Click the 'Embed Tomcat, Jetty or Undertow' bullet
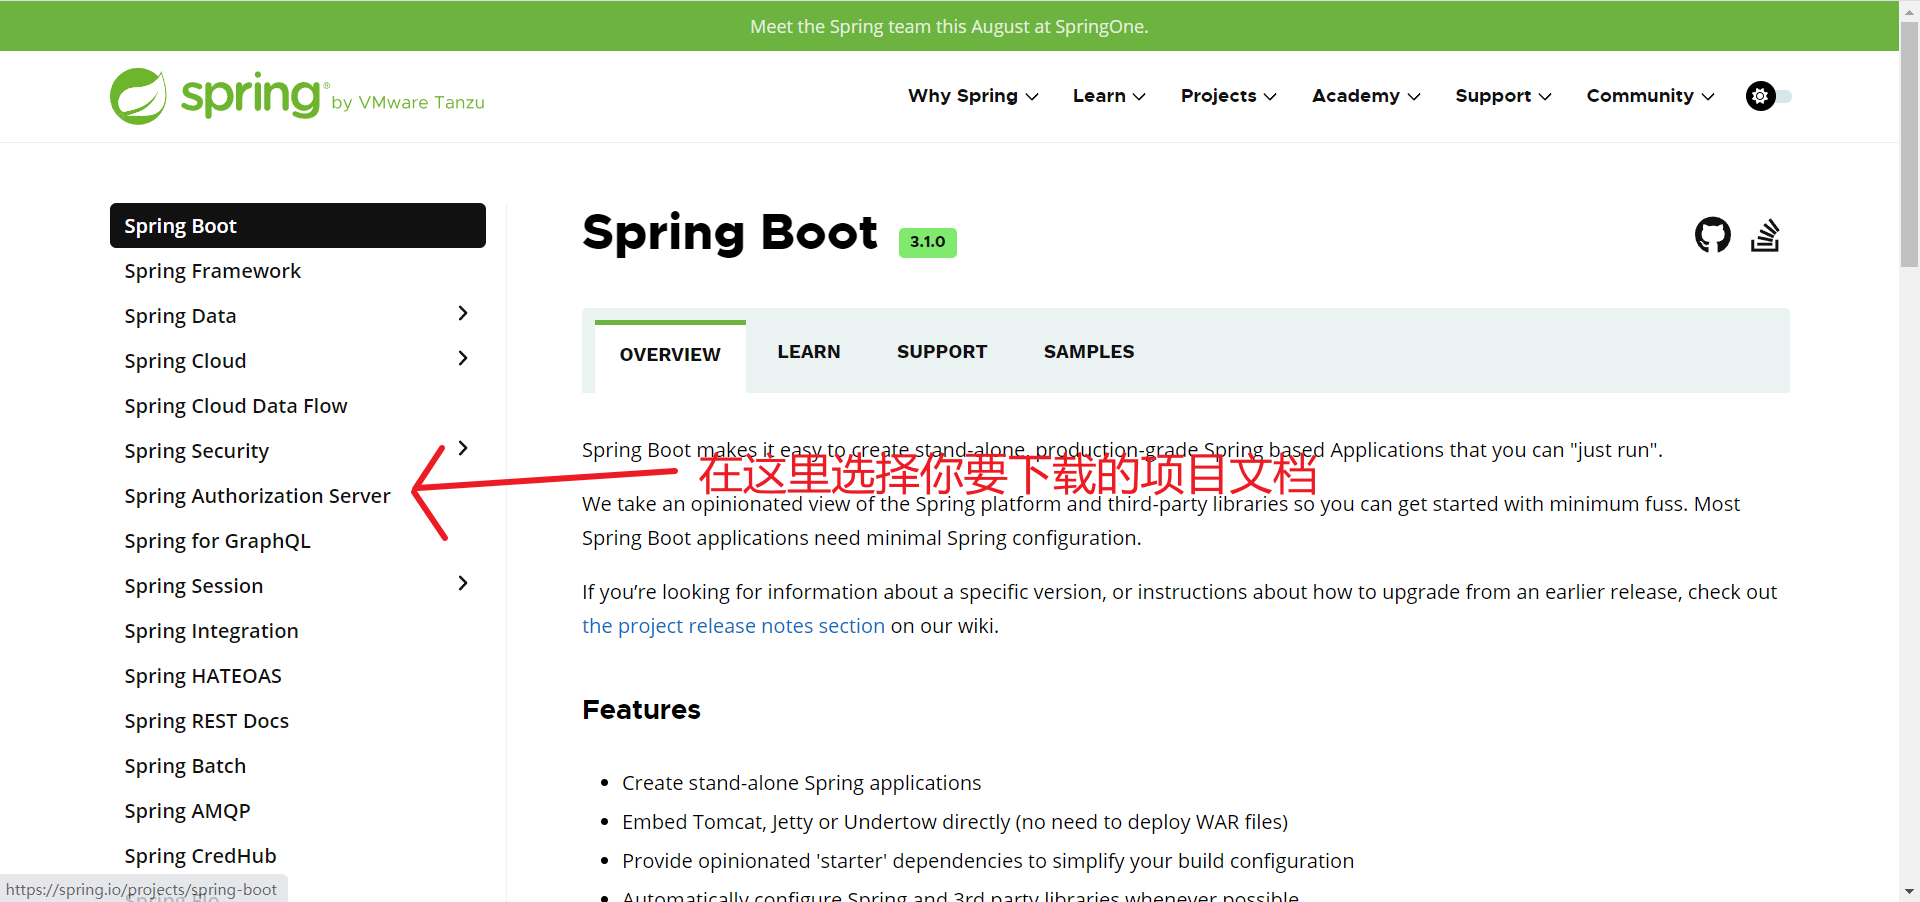This screenshot has width=1920, height=902. click(x=955, y=822)
